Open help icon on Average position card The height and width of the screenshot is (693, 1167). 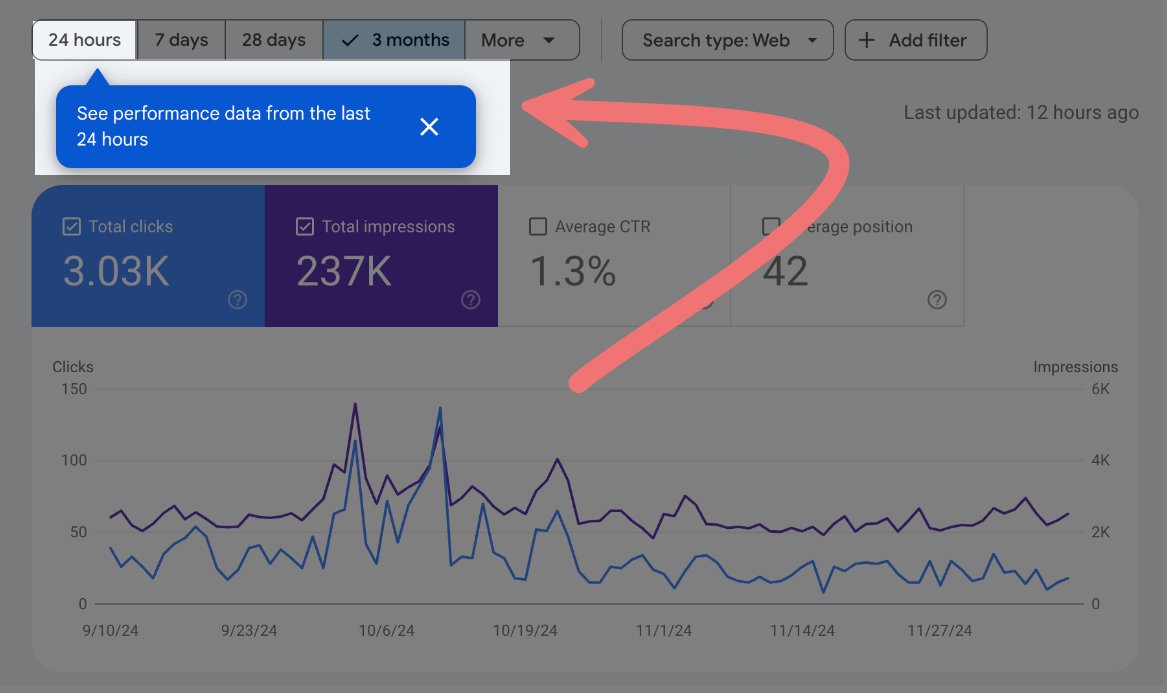tap(937, 300)
